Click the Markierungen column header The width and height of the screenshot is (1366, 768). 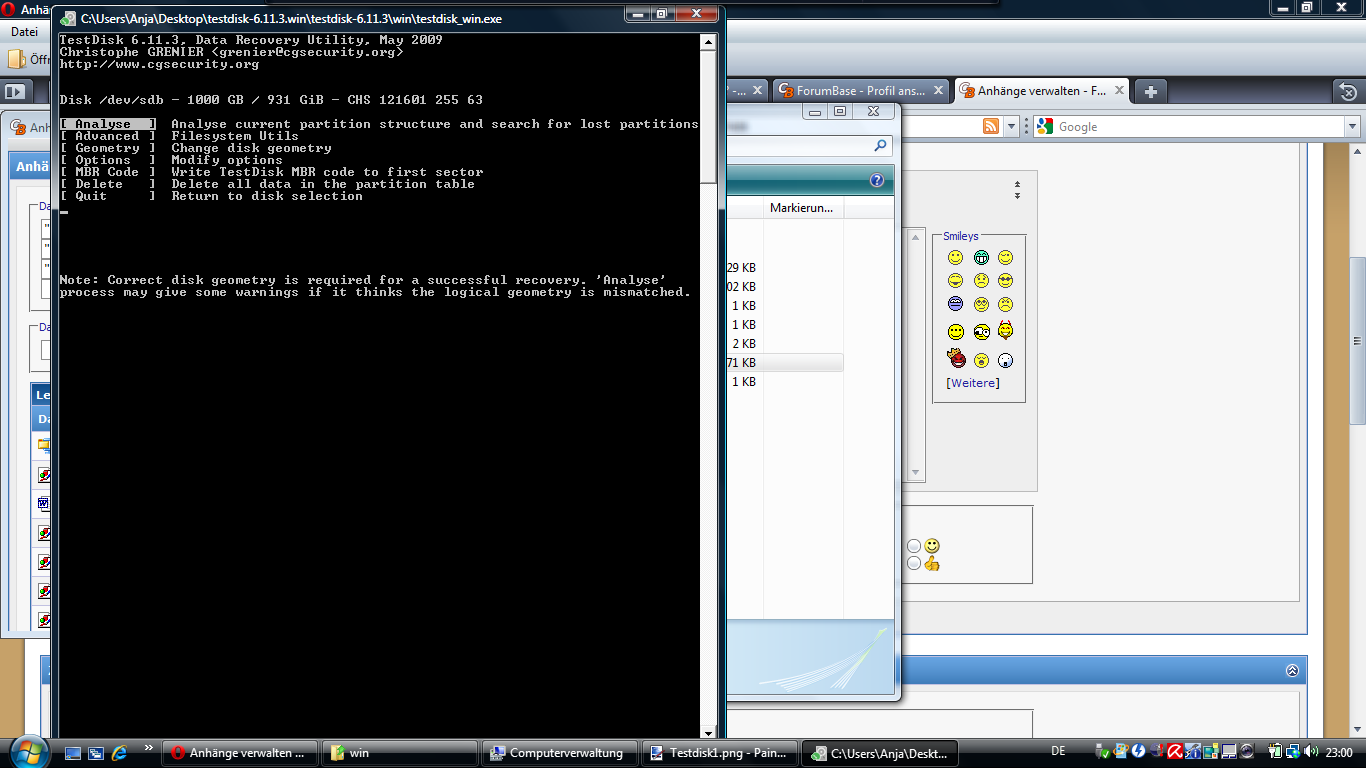coord(804,208)
